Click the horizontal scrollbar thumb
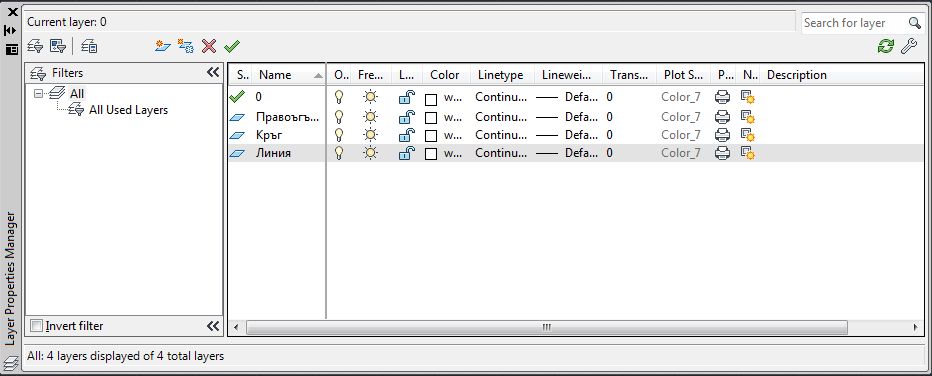The image size is (932, 376). pos(546,327)
